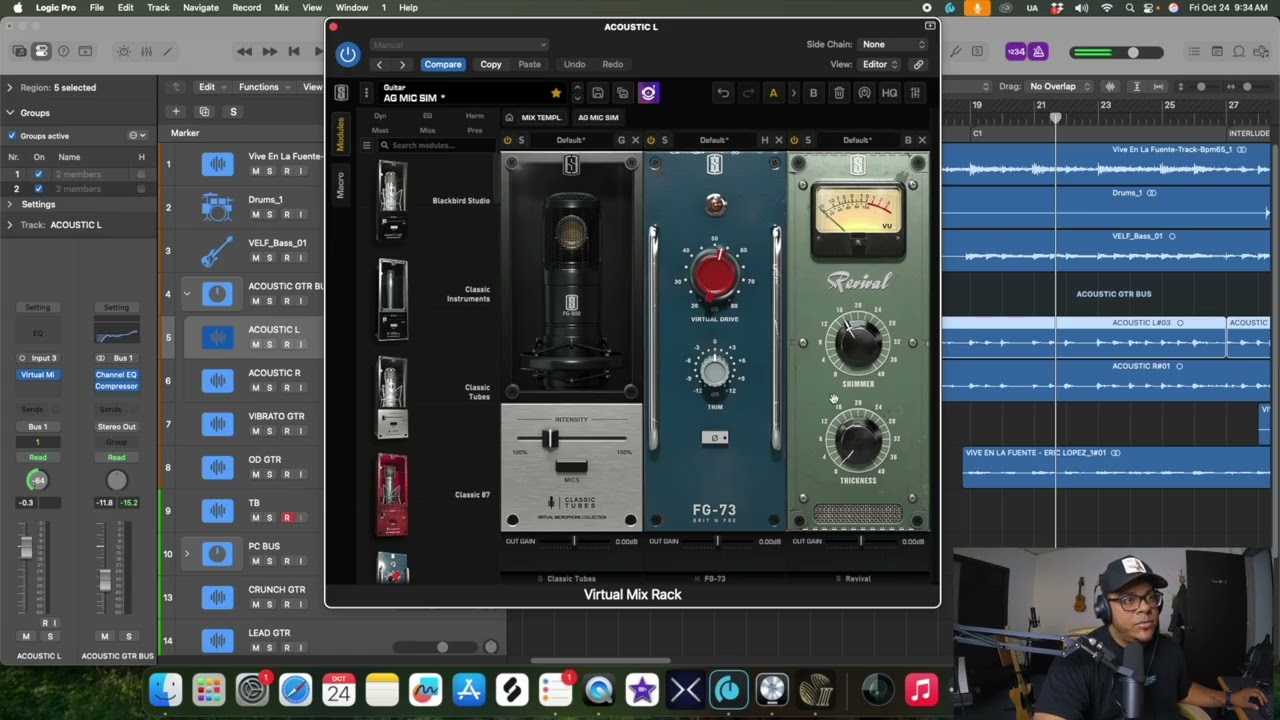Open the Slate Digital logo menu
1280x720 pixels.
pyautogui.click(x=341, y=93)
